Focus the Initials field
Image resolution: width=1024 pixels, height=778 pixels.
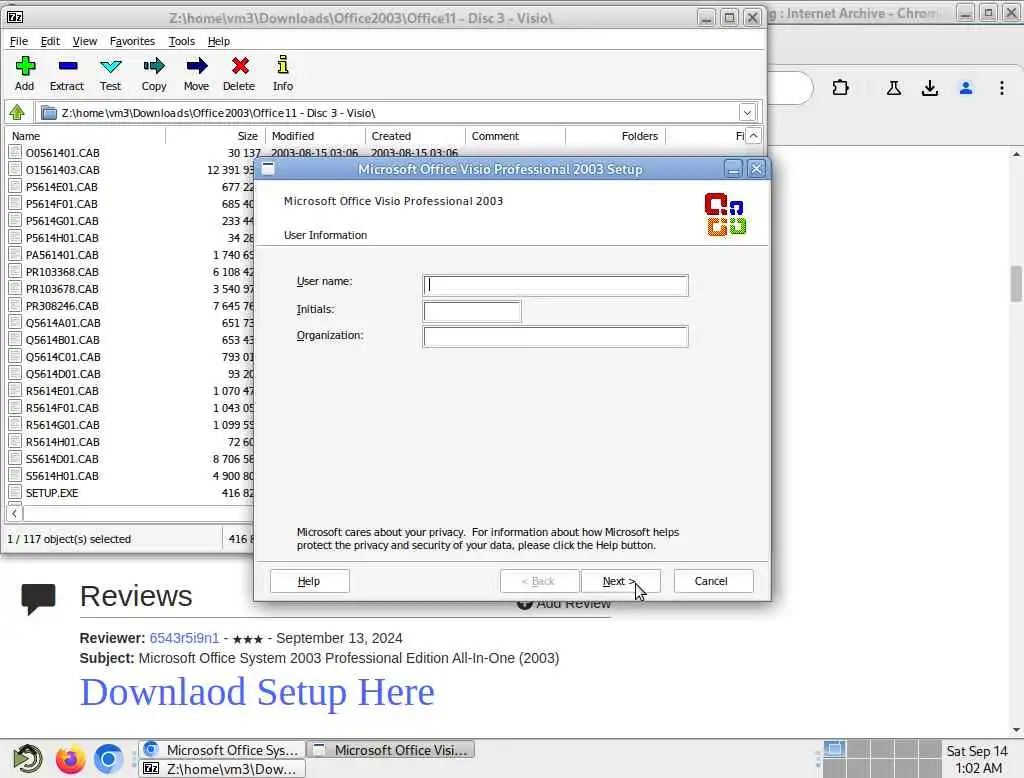[x=472, y=311]
